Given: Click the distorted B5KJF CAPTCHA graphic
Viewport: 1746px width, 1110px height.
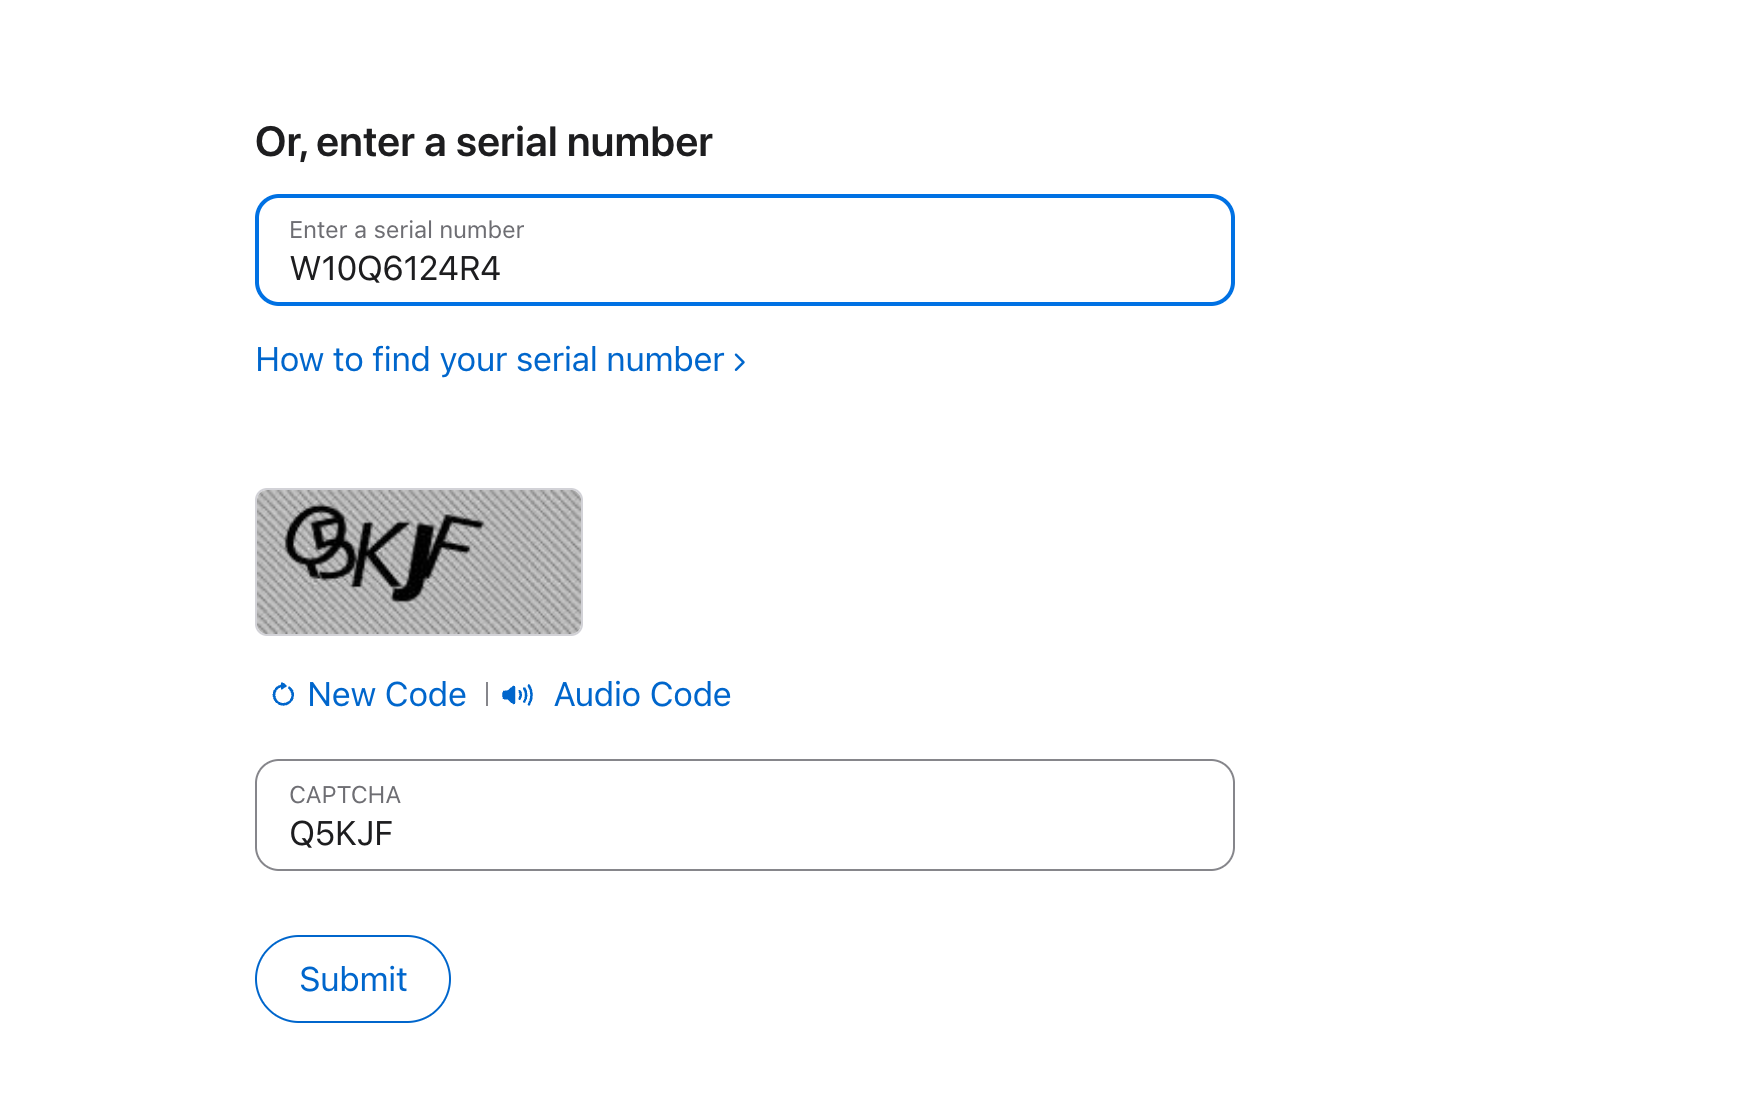Looking at the screenshot, I should [418, 561].
